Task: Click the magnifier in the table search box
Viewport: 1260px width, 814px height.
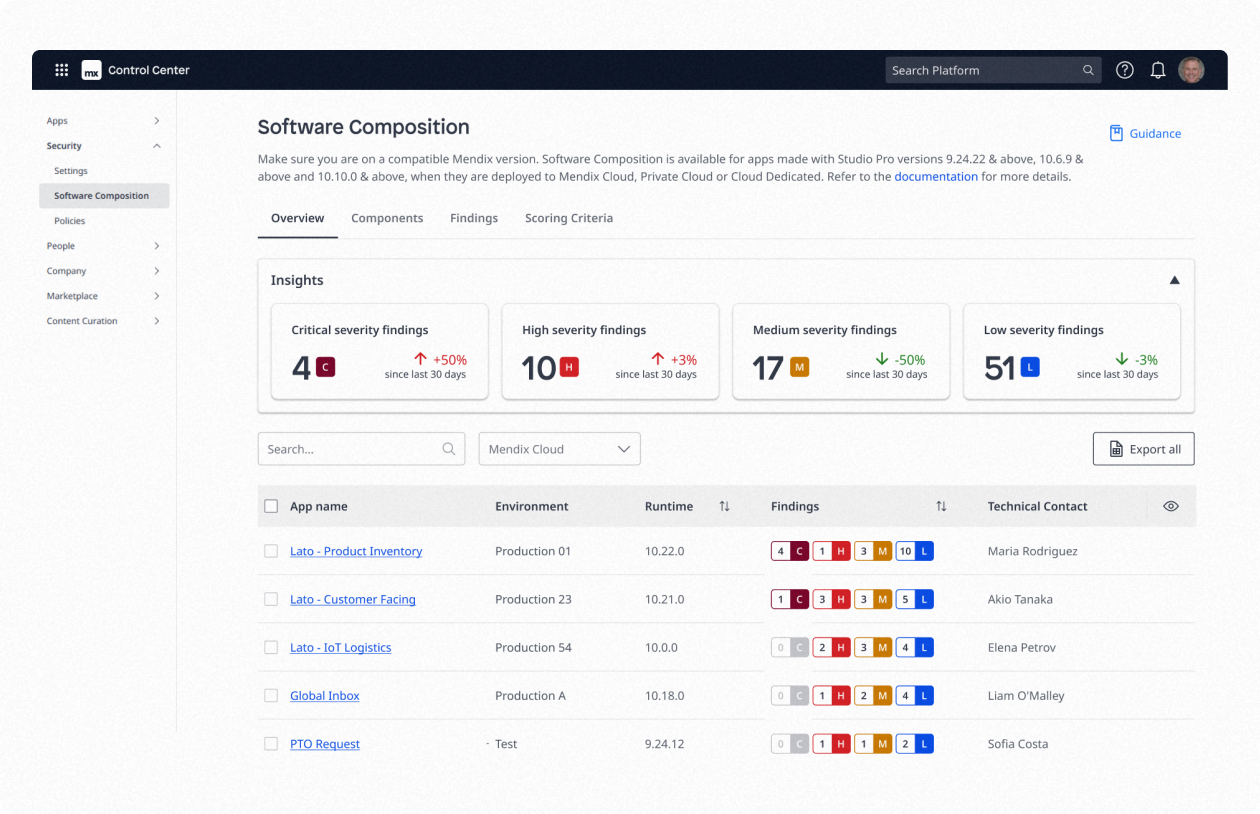Action: pos(449,449)
